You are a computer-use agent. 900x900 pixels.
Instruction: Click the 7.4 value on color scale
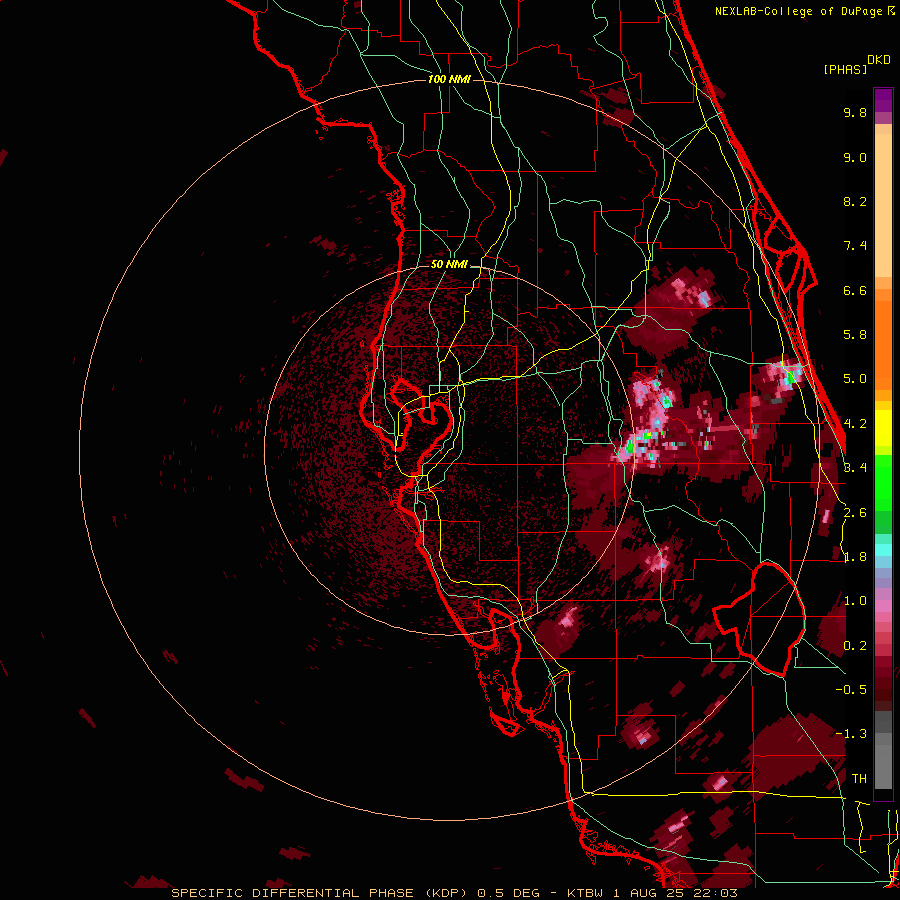pos(855,246)
